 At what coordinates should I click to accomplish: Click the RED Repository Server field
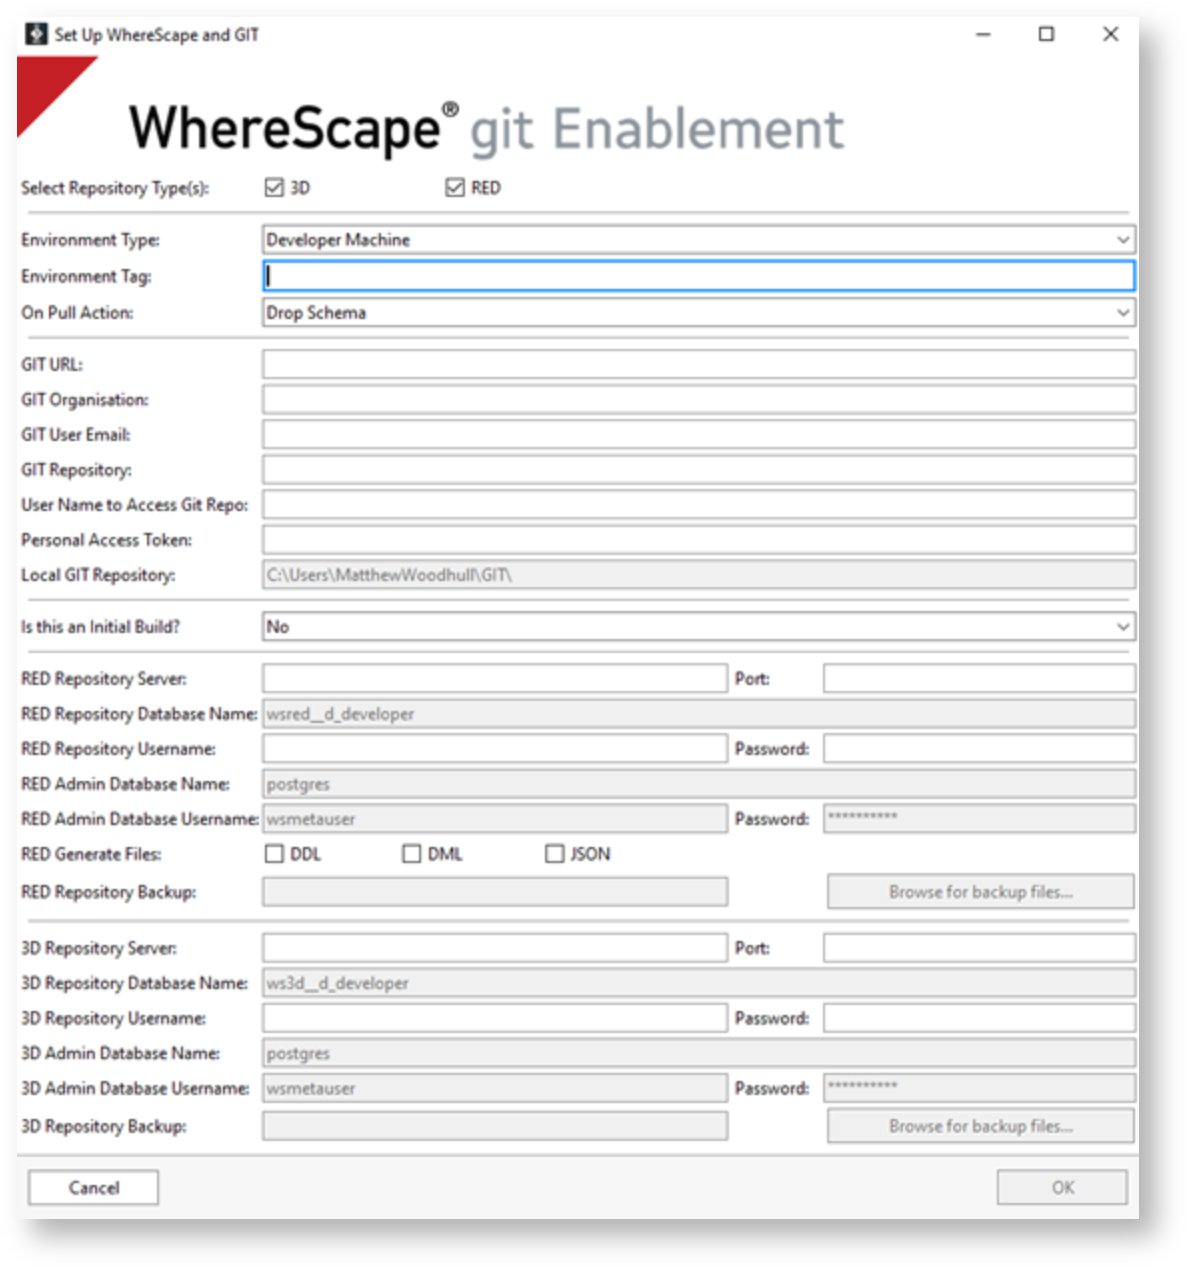[495, 679]
